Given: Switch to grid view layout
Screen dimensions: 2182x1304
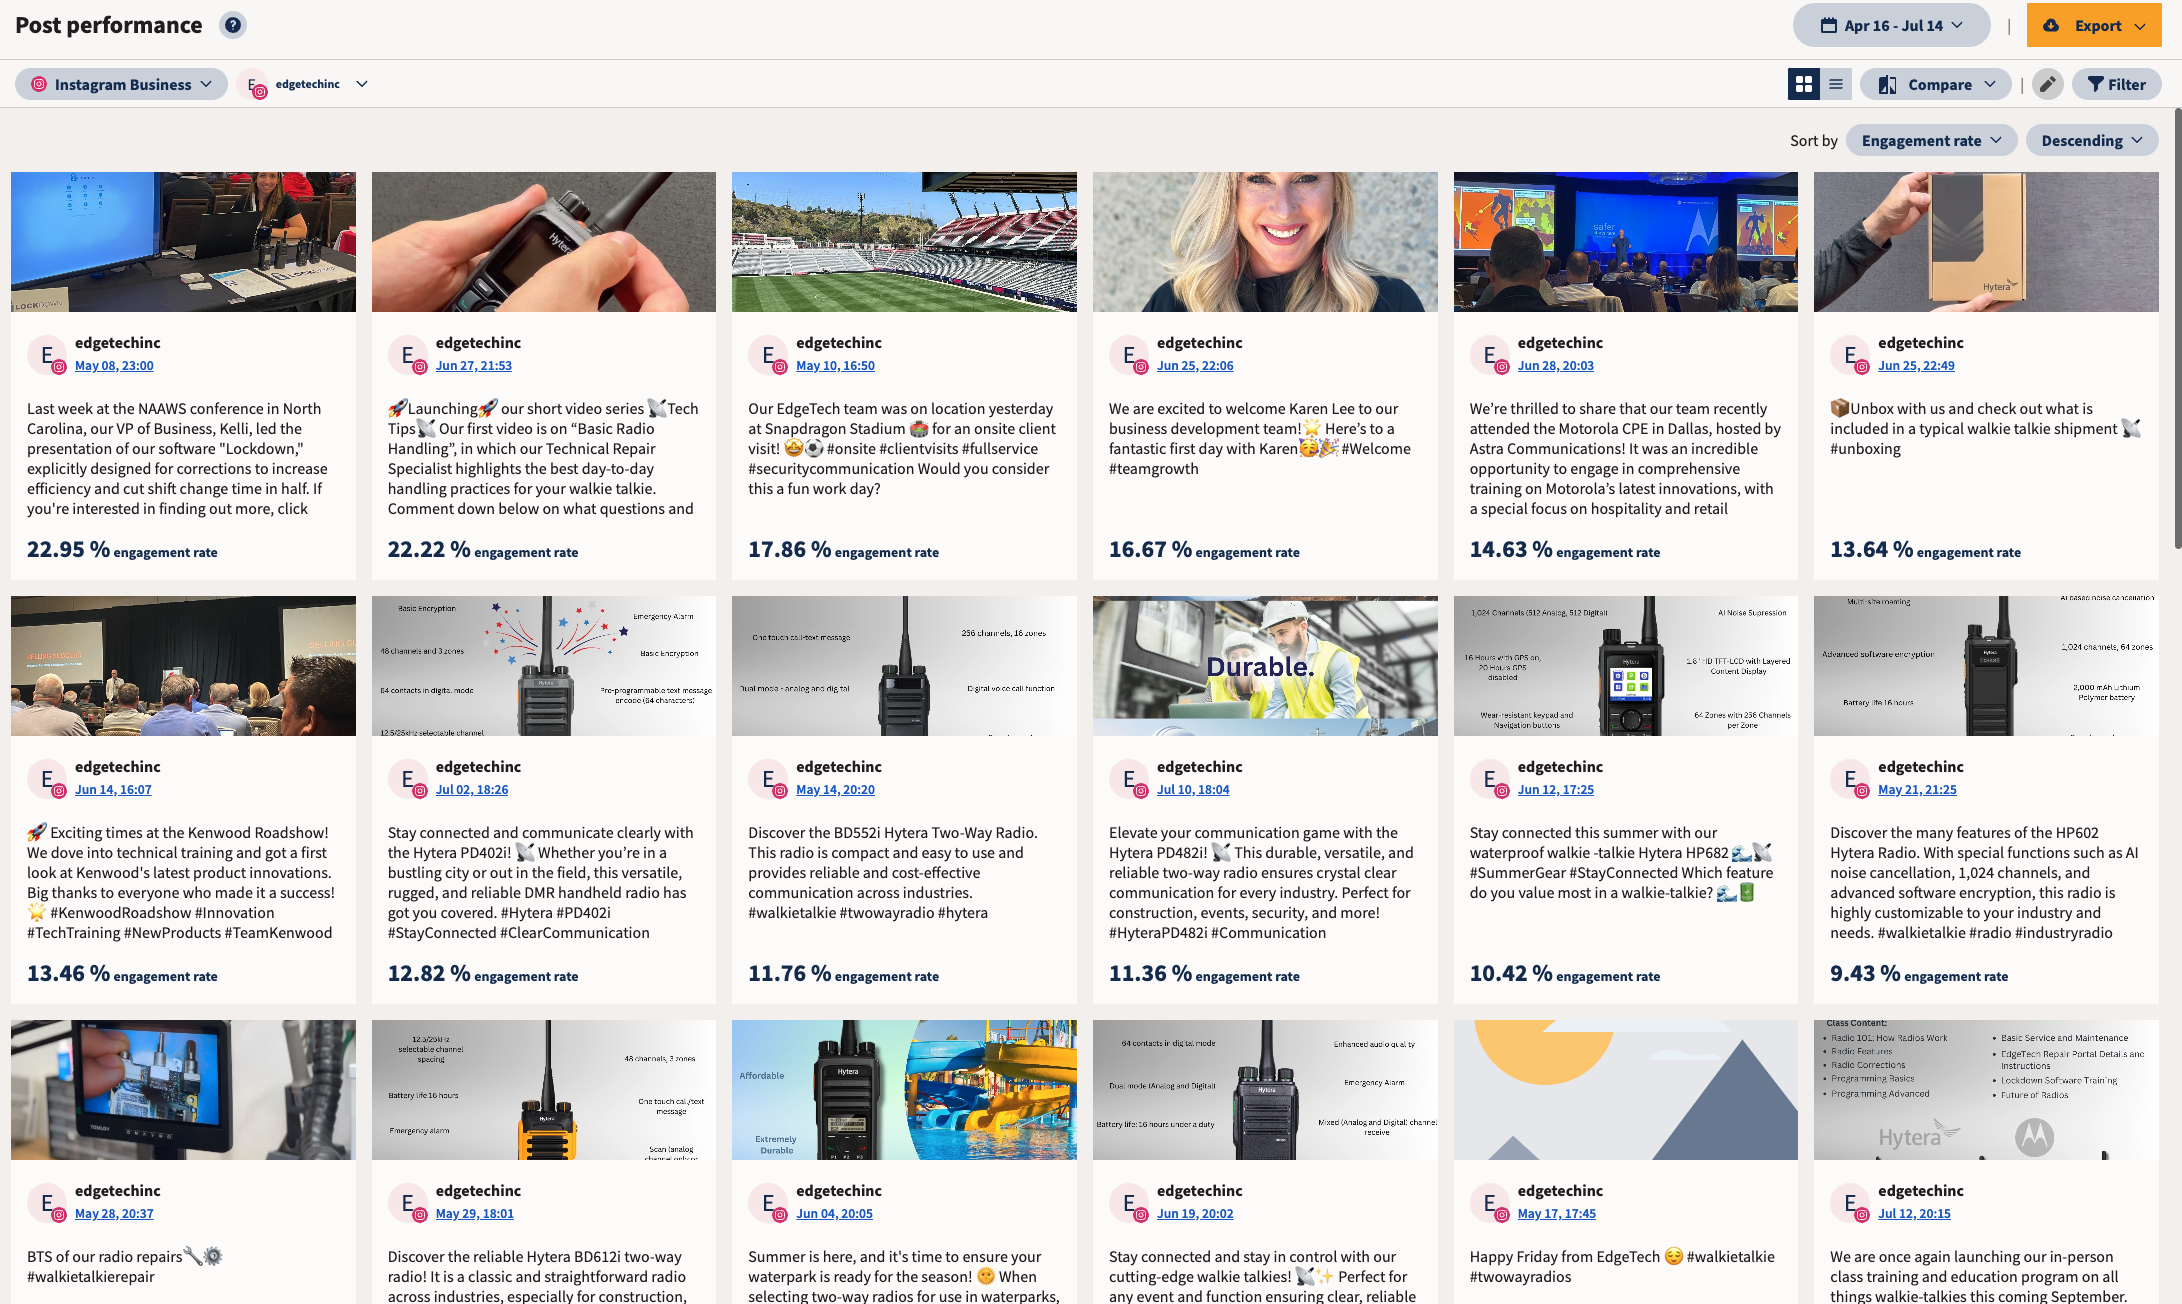Looking at the screenshot, I should tap(1804, 84).
